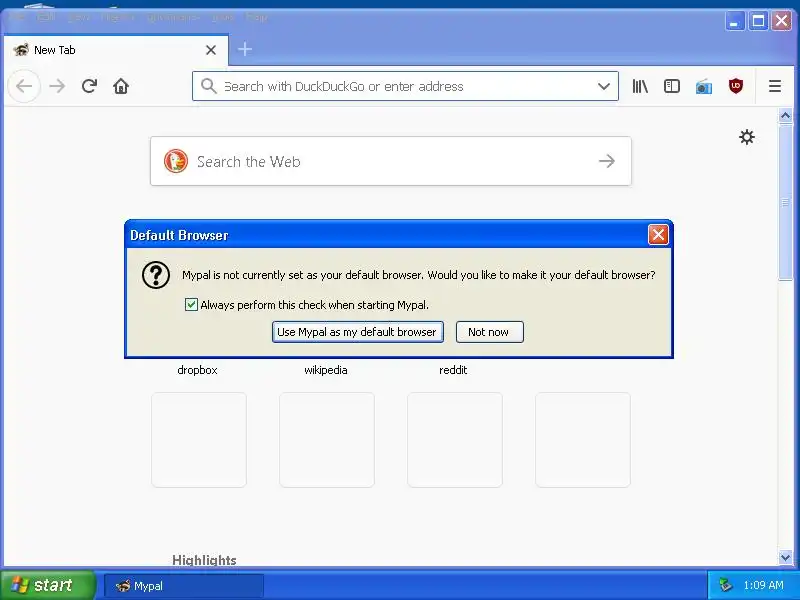Click the page scrollbar up arrow

785,116
